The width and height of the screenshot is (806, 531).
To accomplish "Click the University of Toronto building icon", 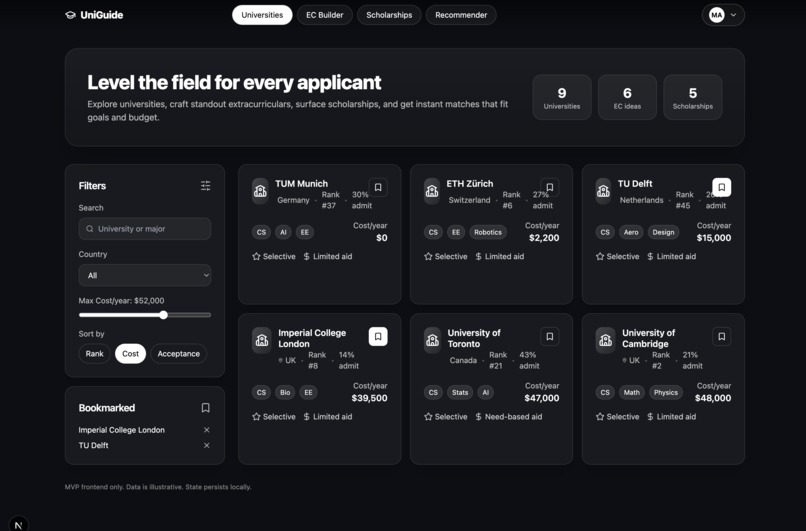I will 433,340.
